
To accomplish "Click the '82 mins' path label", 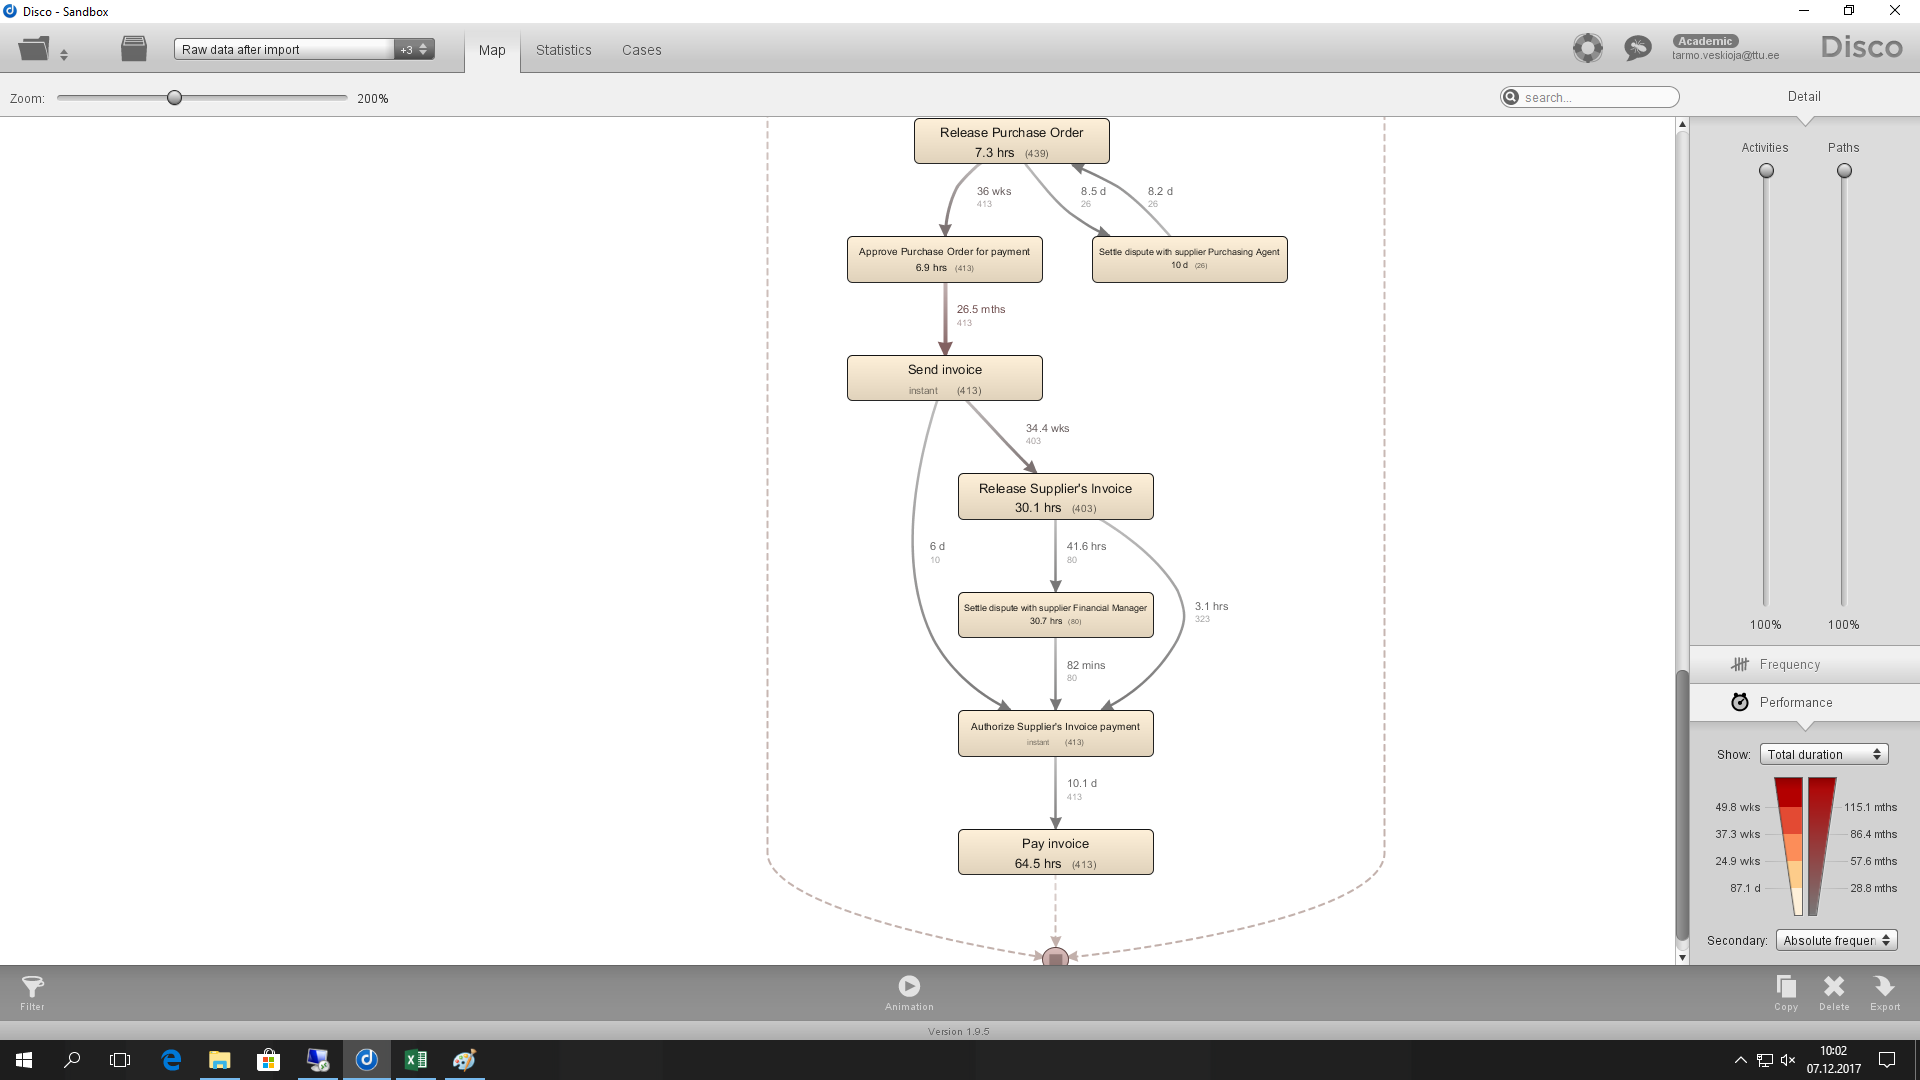I will [1085, 666].
